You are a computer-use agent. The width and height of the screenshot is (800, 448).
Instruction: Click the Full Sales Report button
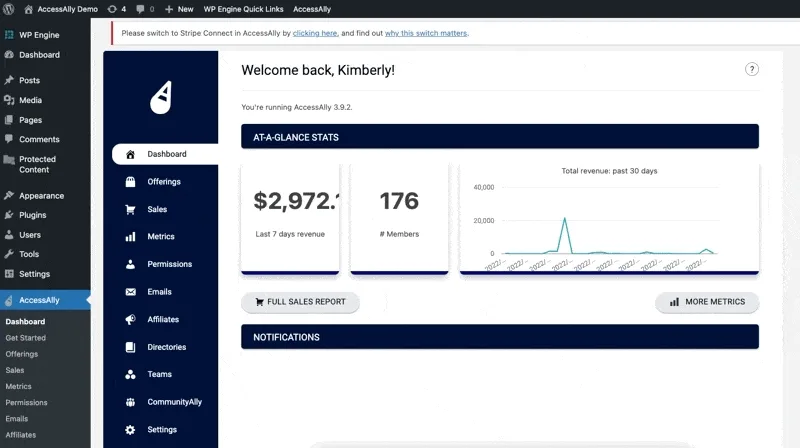(300, 302)
